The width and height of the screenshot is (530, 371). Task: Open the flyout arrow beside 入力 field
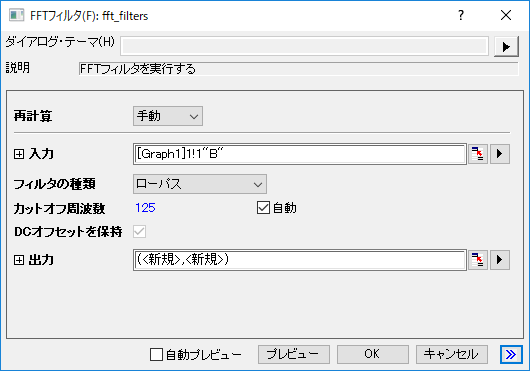click(x=500, y=154)
